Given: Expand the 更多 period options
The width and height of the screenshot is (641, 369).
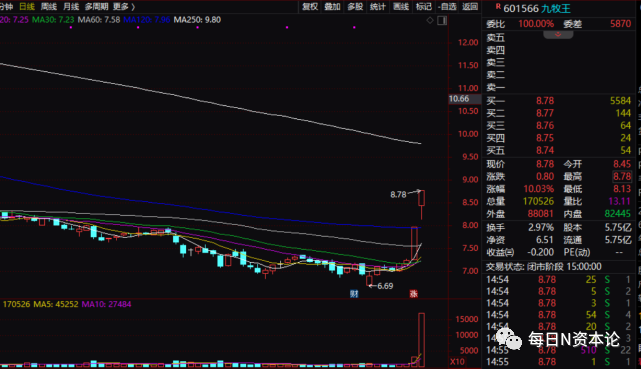Looking at the screenshot, I should click(123, 7).
